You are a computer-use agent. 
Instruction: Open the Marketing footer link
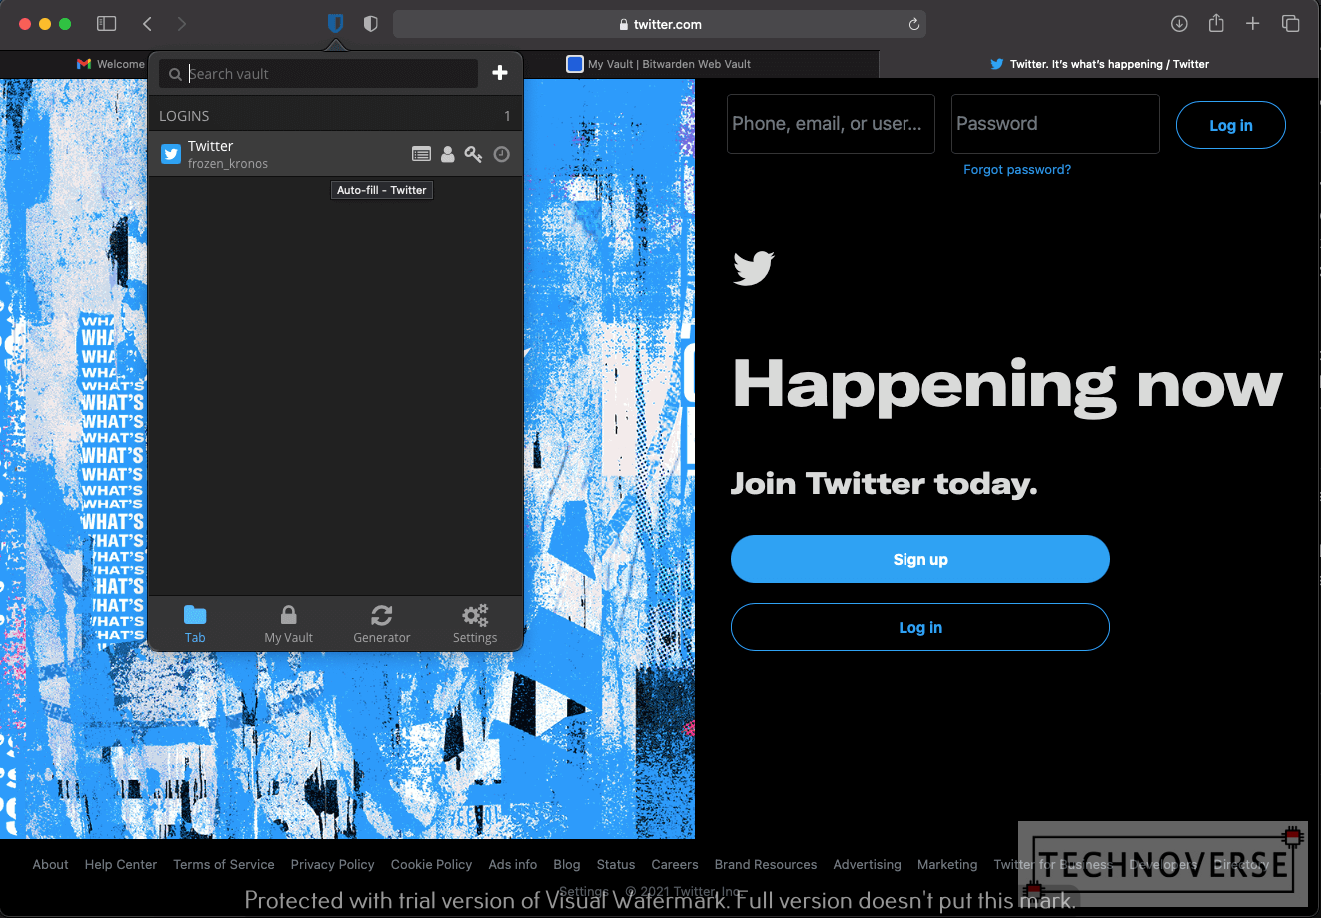[947, 865]
